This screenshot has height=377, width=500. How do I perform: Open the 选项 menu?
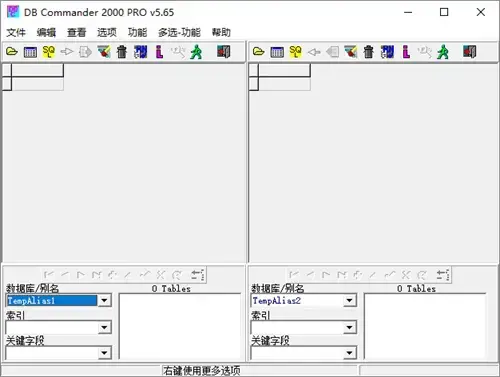click(107, 32)
